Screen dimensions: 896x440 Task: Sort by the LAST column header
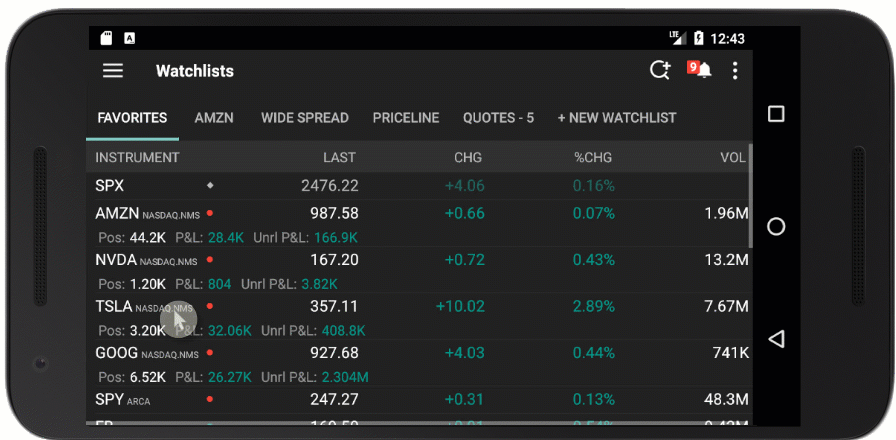339,158
